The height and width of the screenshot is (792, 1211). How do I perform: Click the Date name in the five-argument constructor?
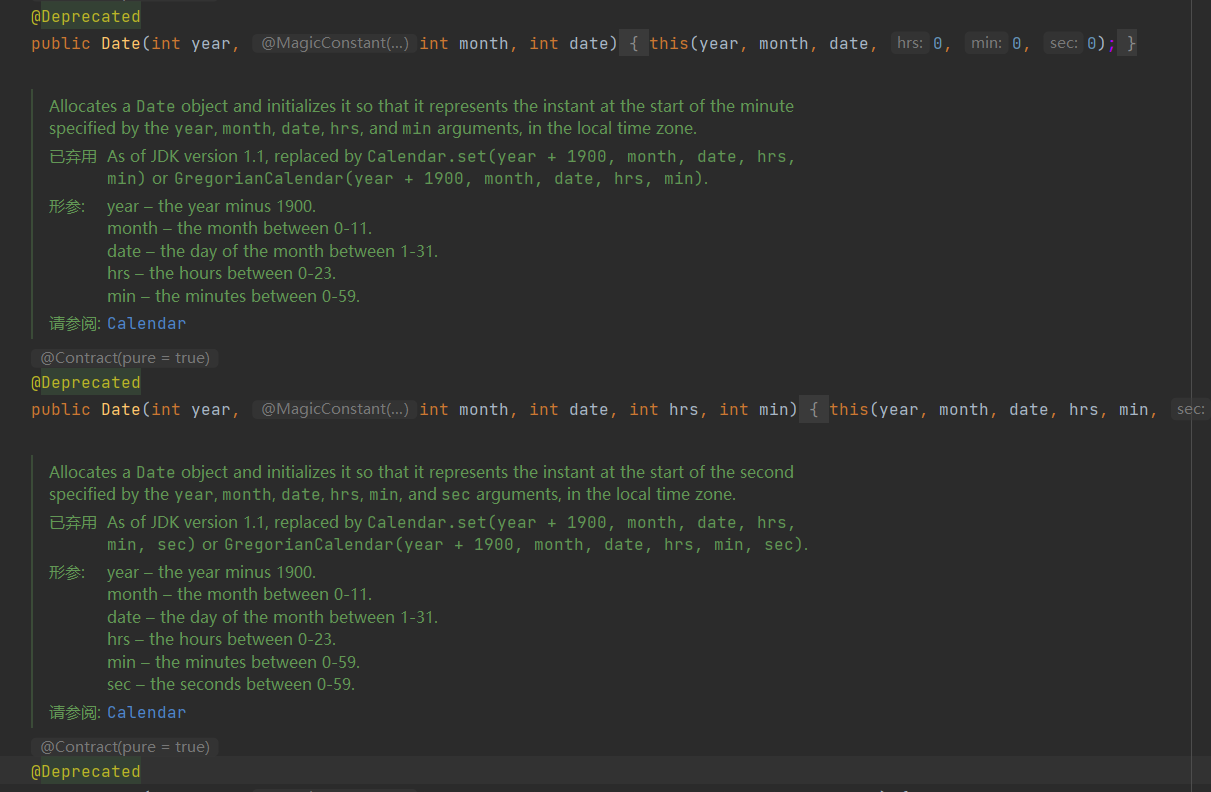click(121, 410)
